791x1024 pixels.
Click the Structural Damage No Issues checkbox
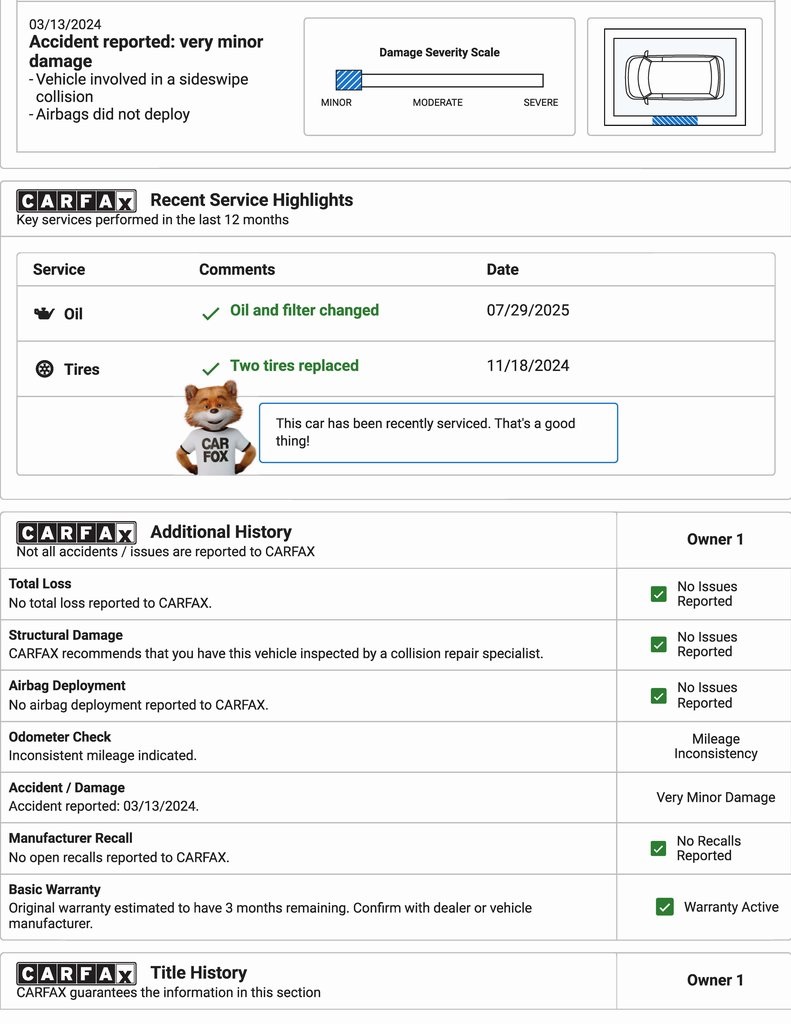click(658, 644)
